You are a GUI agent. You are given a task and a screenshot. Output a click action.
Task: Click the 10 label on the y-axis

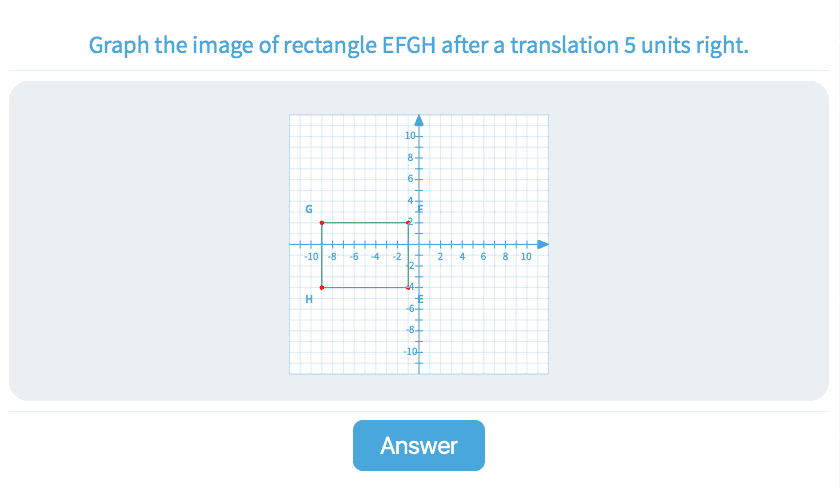tap(410, 136)
